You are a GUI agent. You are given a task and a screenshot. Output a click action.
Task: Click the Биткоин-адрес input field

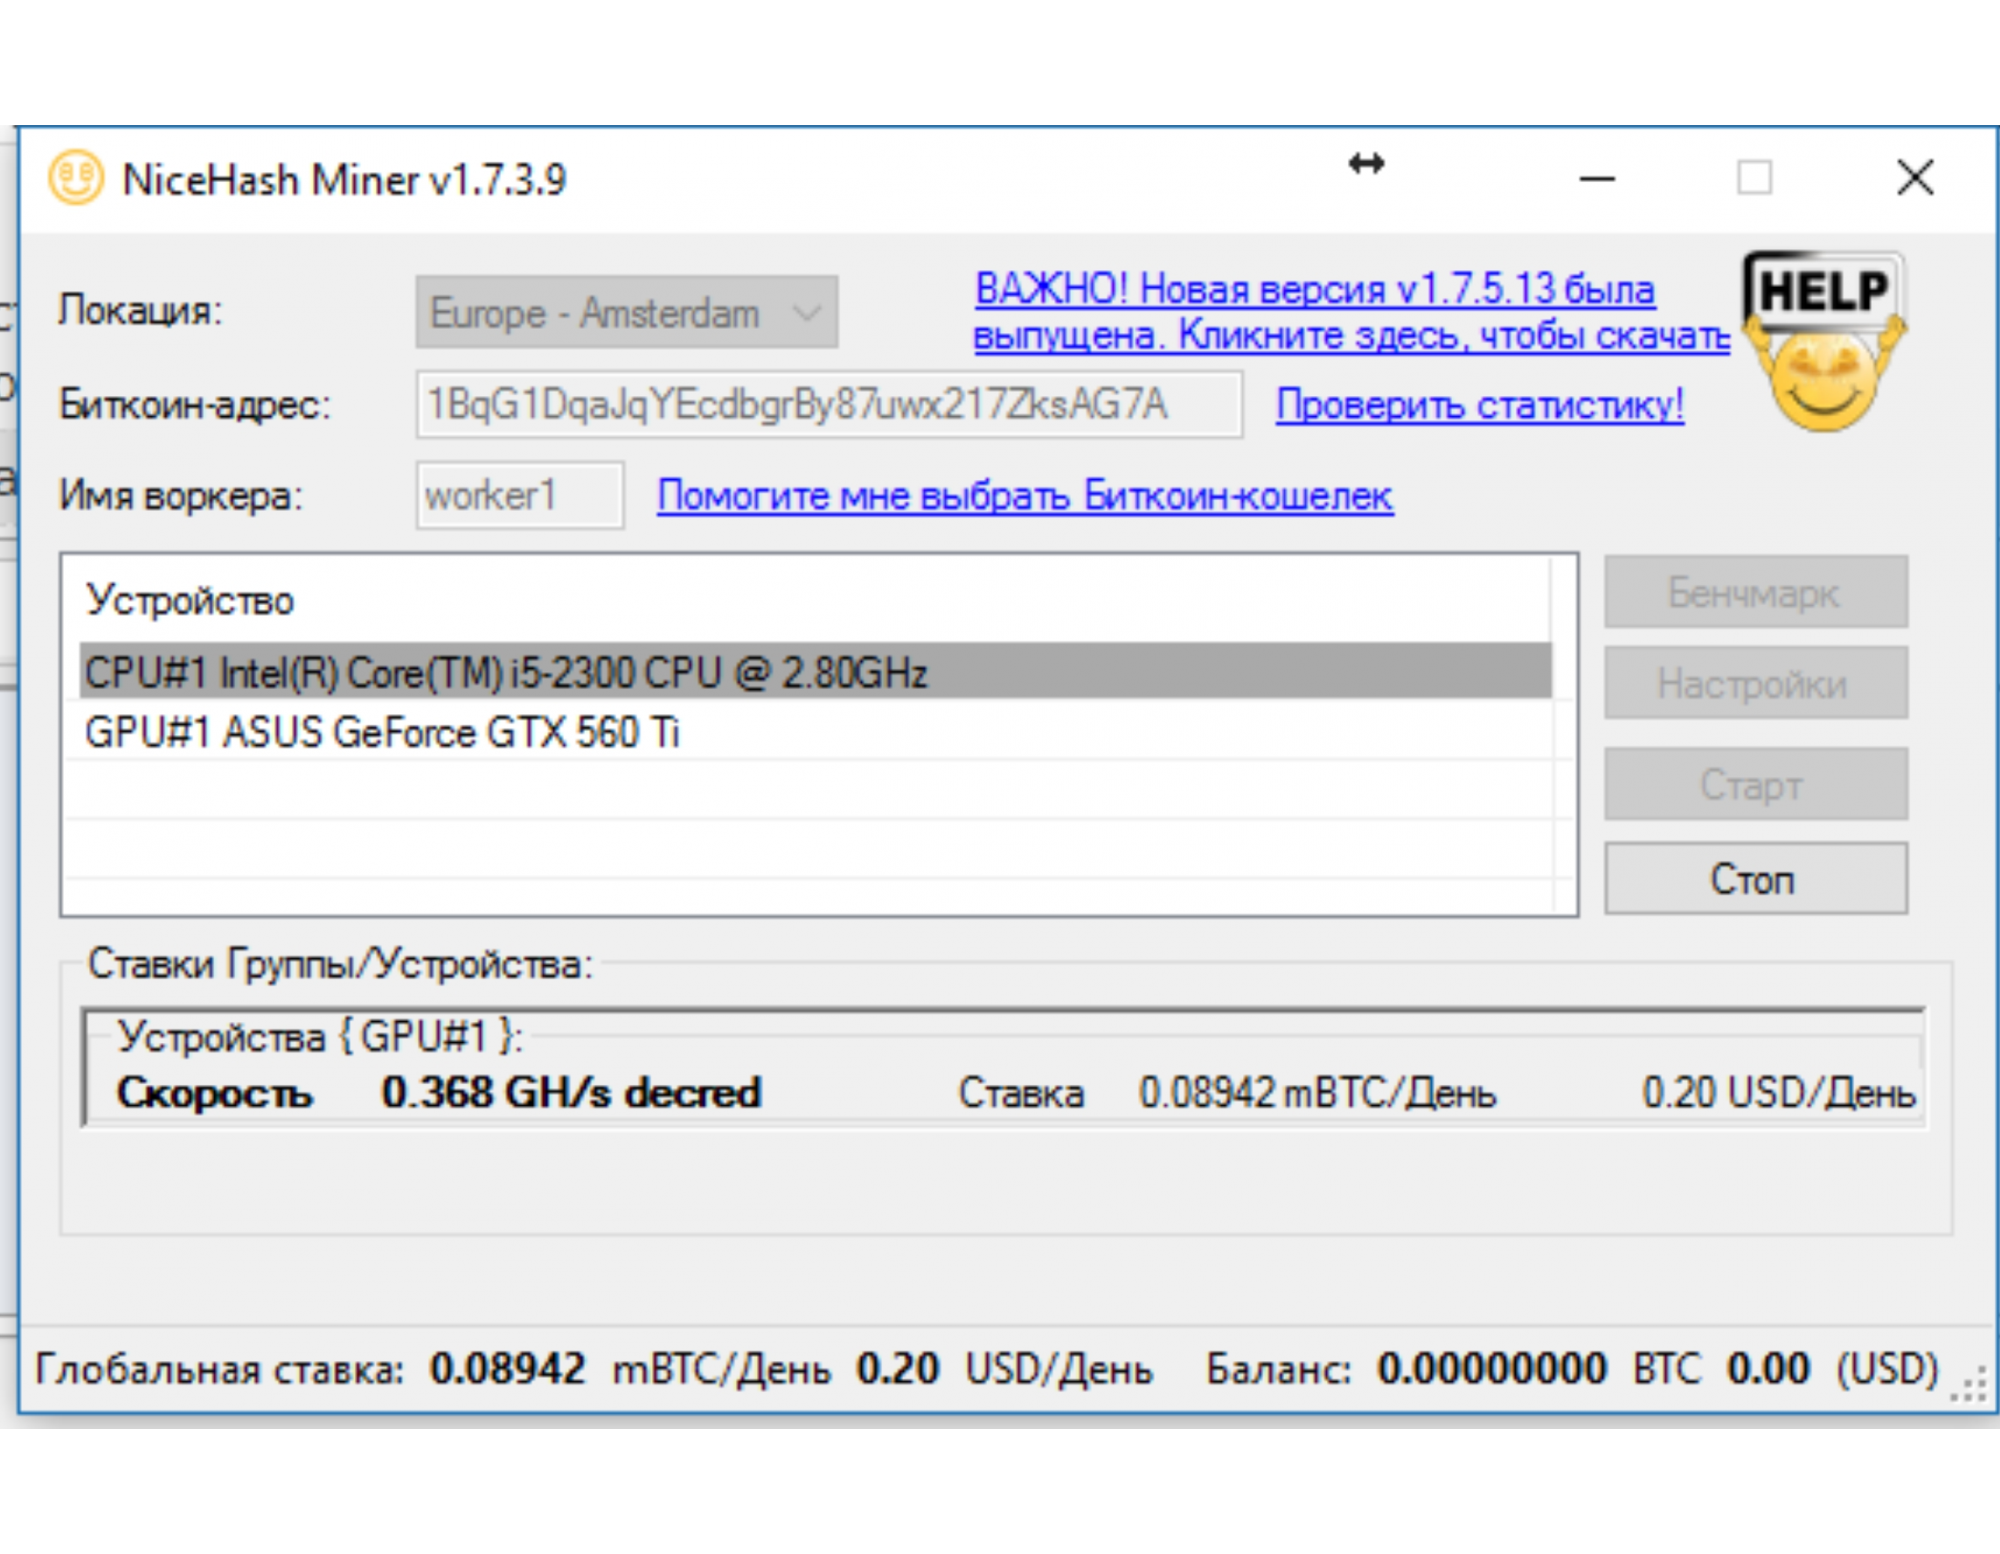point(829,404)
